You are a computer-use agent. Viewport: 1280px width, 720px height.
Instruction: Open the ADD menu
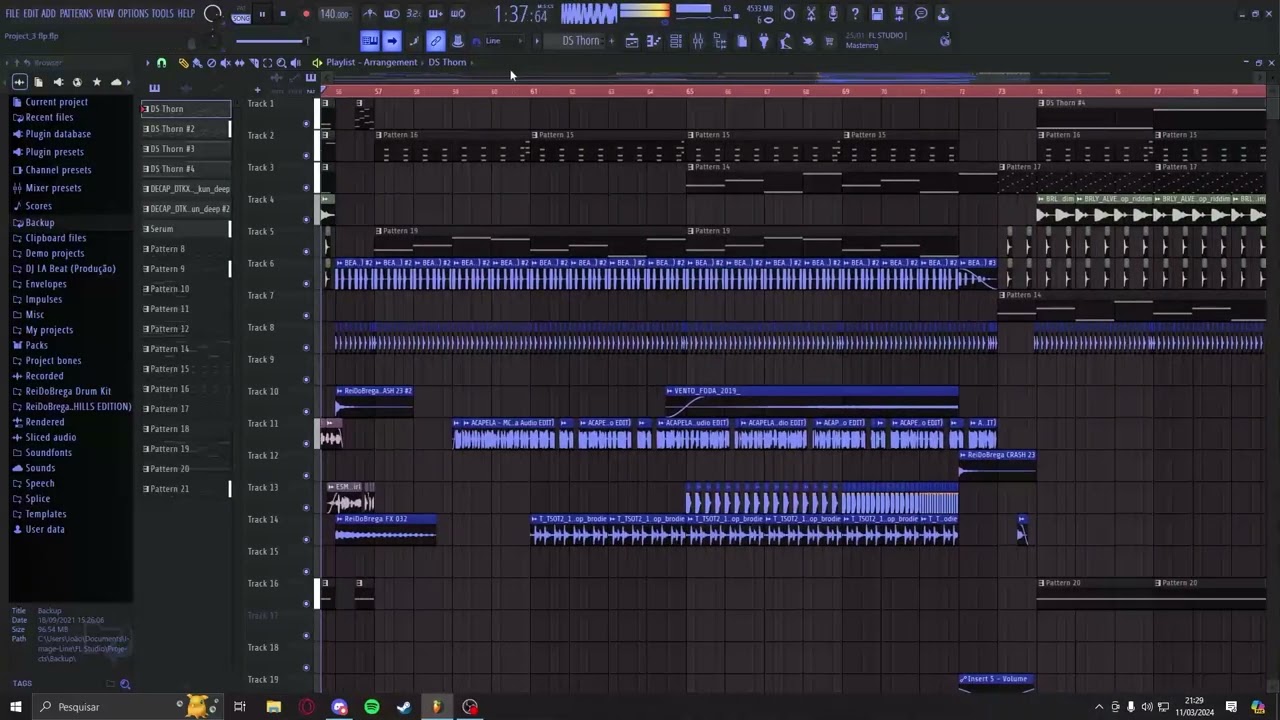48,14
